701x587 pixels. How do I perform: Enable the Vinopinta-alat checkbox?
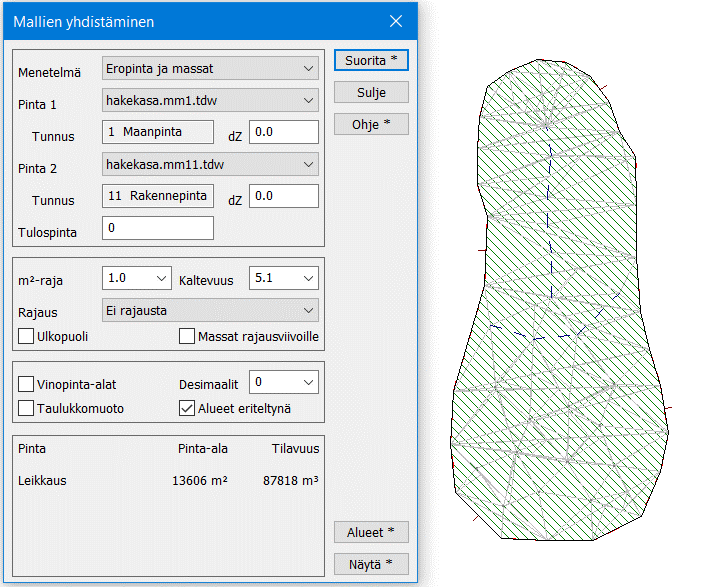click(x=27, y=384)
